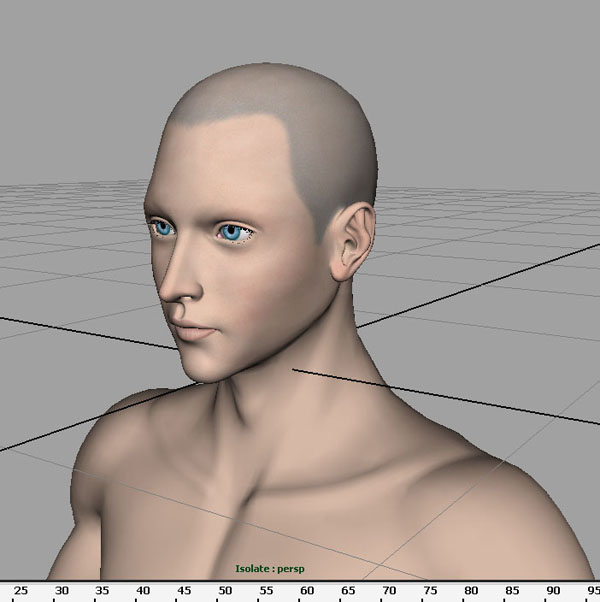Image resolution: width=600 pixels, height=602 pixels.
Task: Click frame 30 on the timeline ruler
Action: (x=61, y=590)
